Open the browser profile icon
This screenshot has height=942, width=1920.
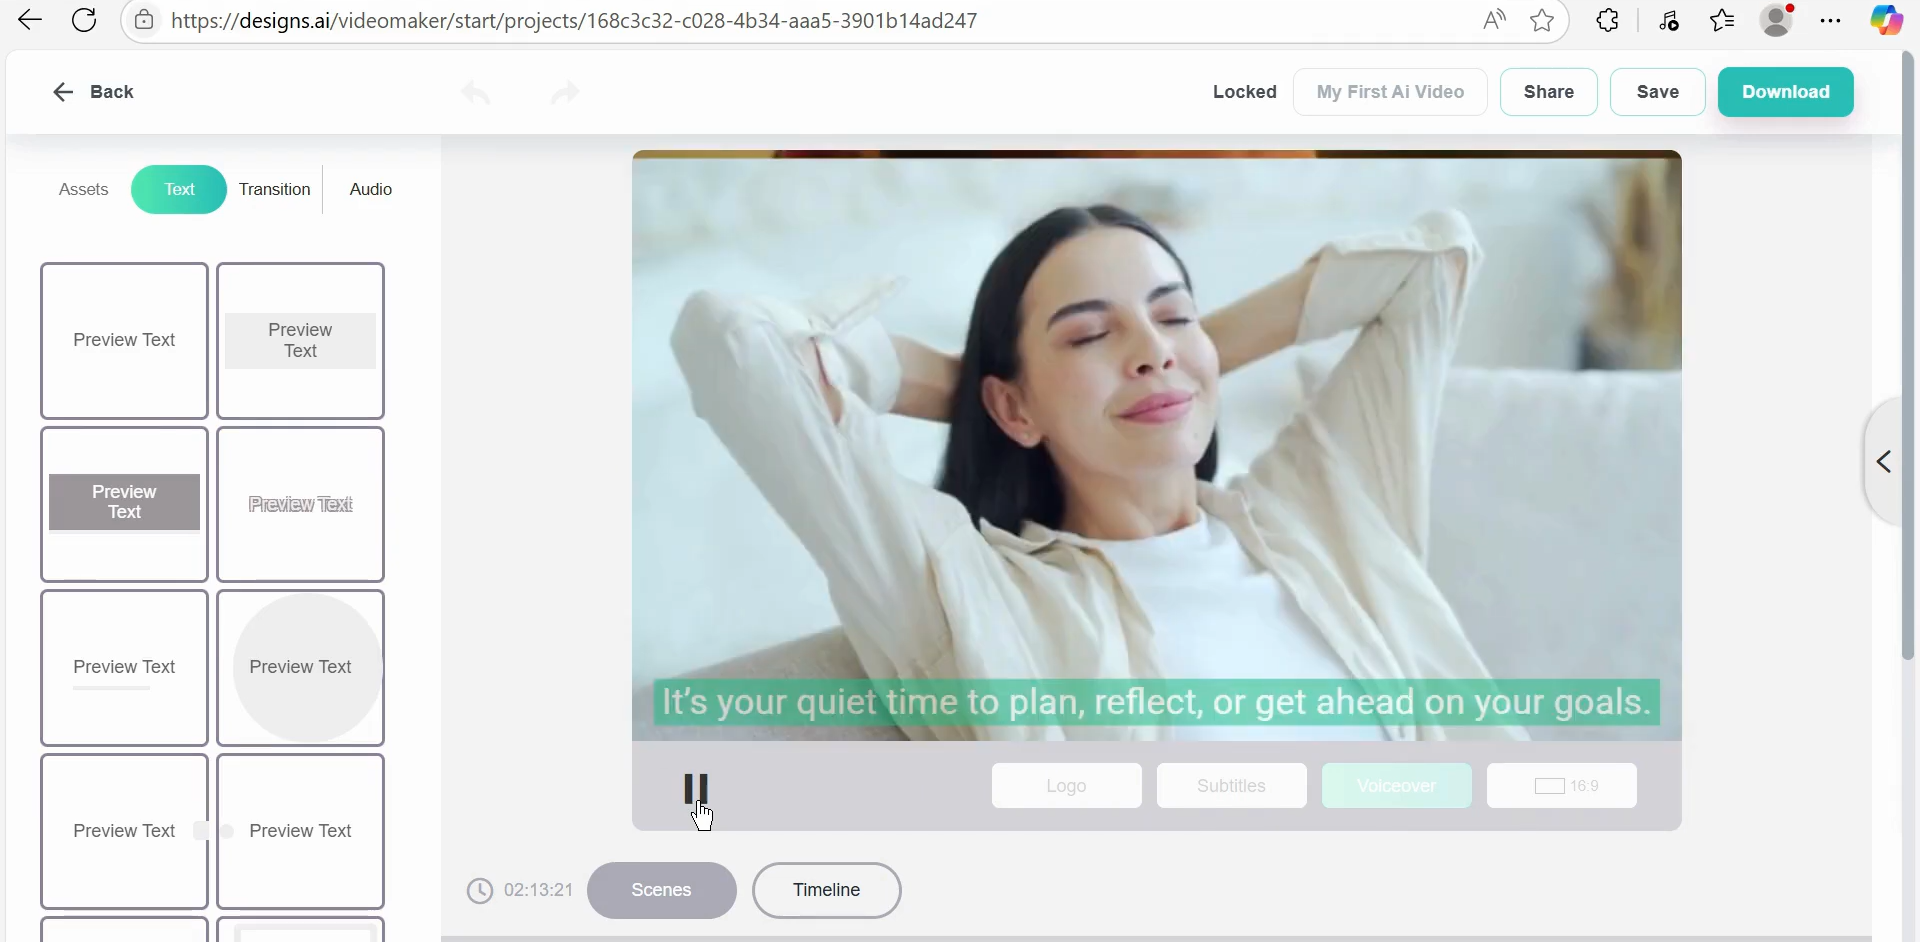tap(1778, 20)
